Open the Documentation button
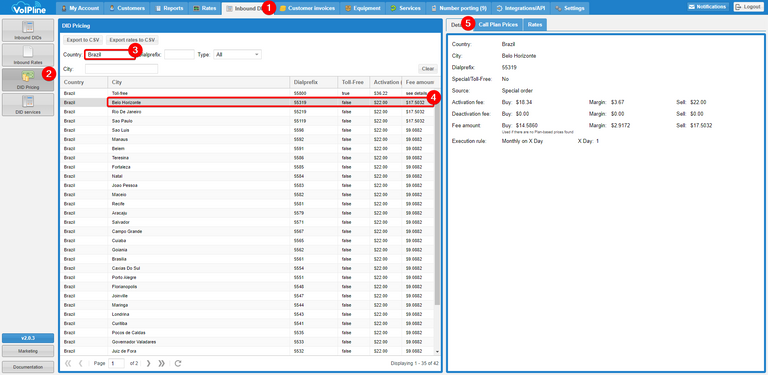Screen dimensions: 768x375 [28, 367]
